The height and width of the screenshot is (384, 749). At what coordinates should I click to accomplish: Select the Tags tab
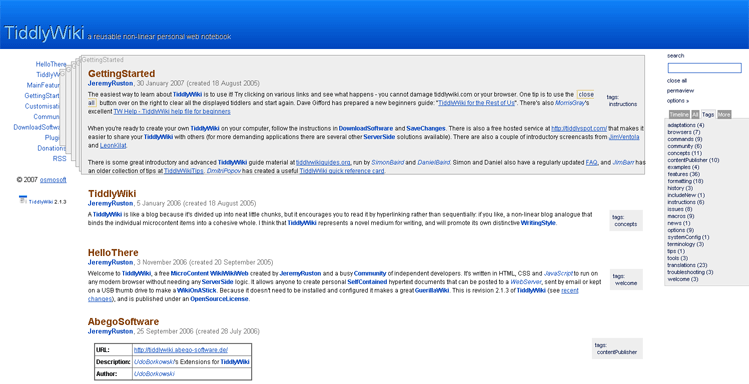708,115
